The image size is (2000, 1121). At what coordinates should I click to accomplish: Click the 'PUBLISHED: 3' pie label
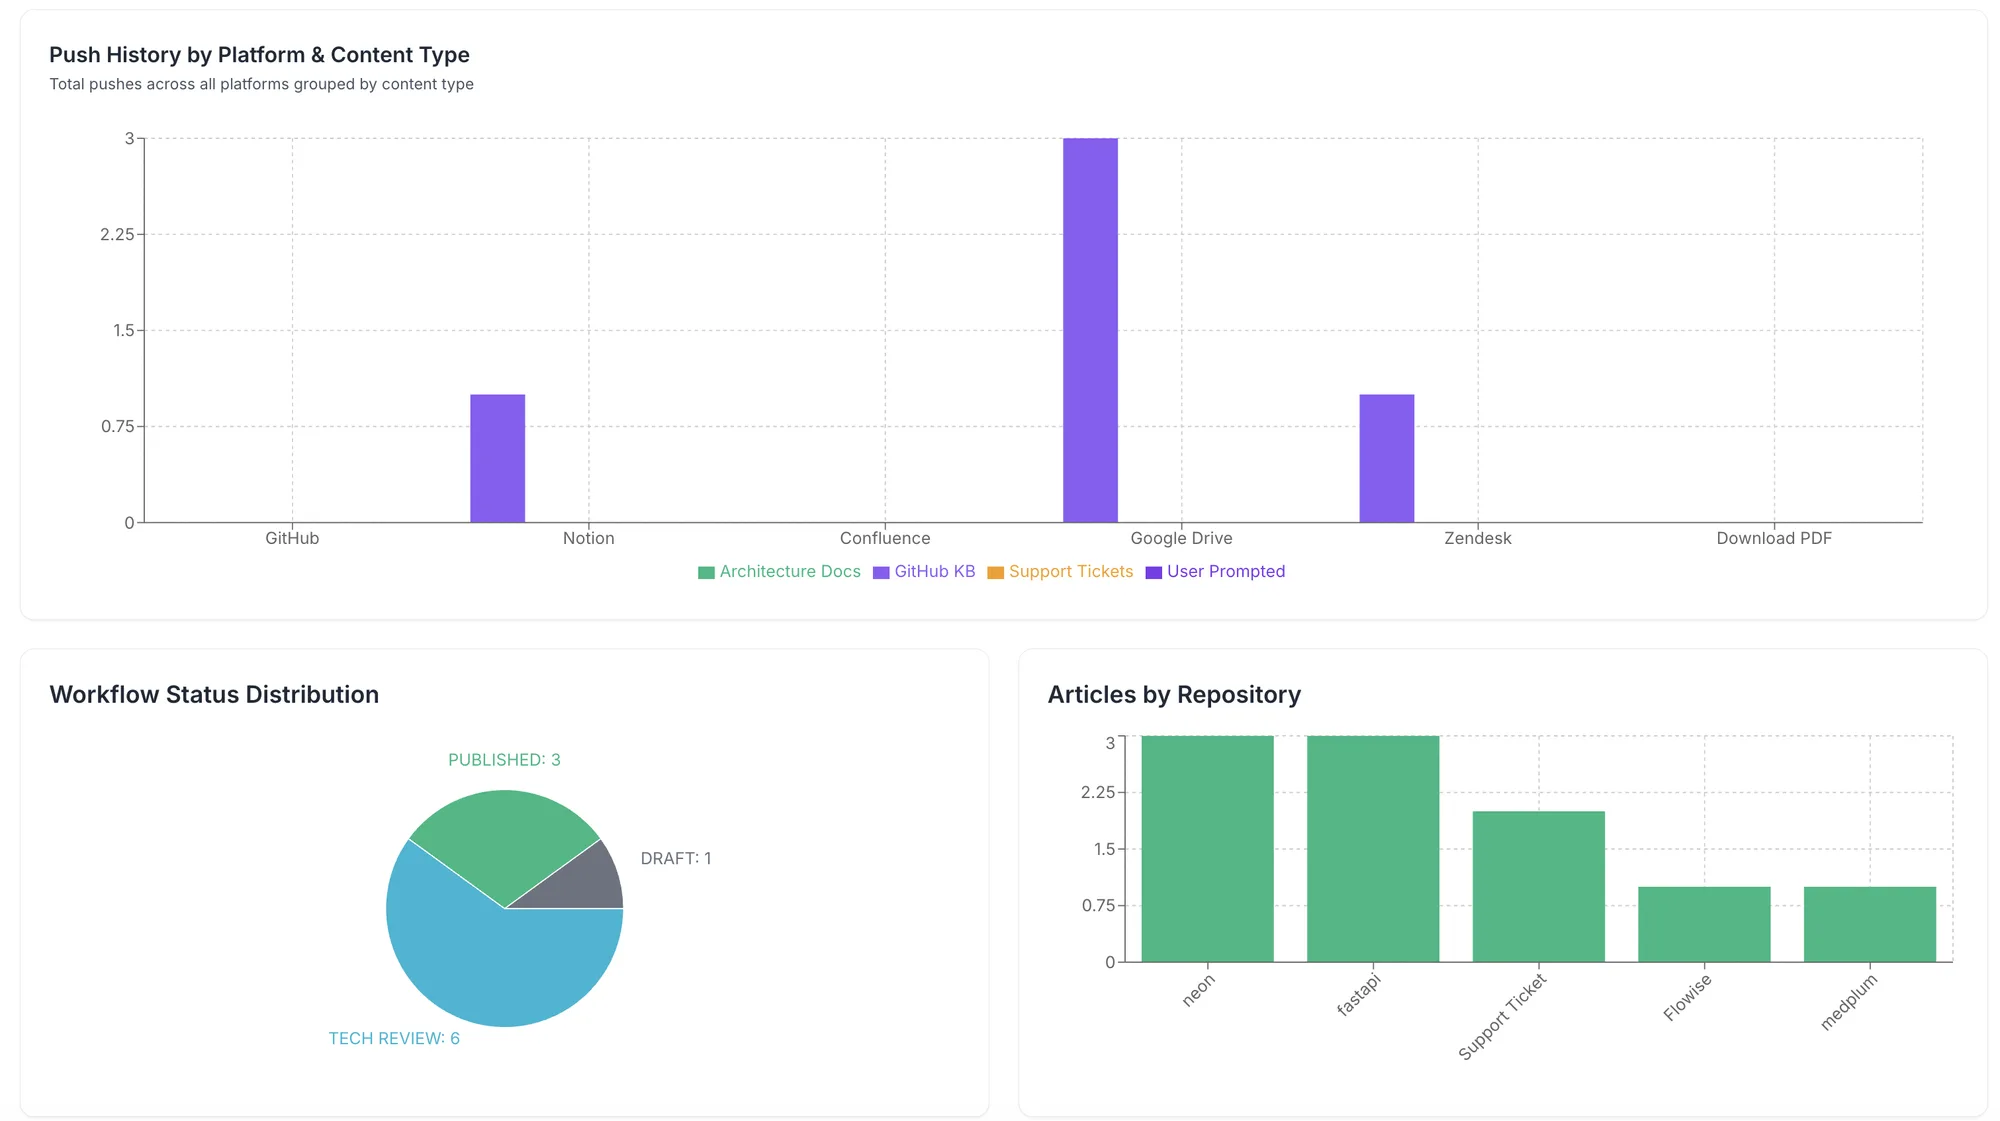tap(504, 760)
